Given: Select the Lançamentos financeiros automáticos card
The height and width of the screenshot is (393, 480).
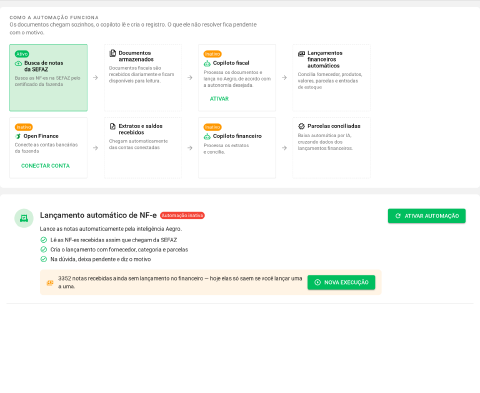Looking at the screenshot, I should (x=332, y=78).
